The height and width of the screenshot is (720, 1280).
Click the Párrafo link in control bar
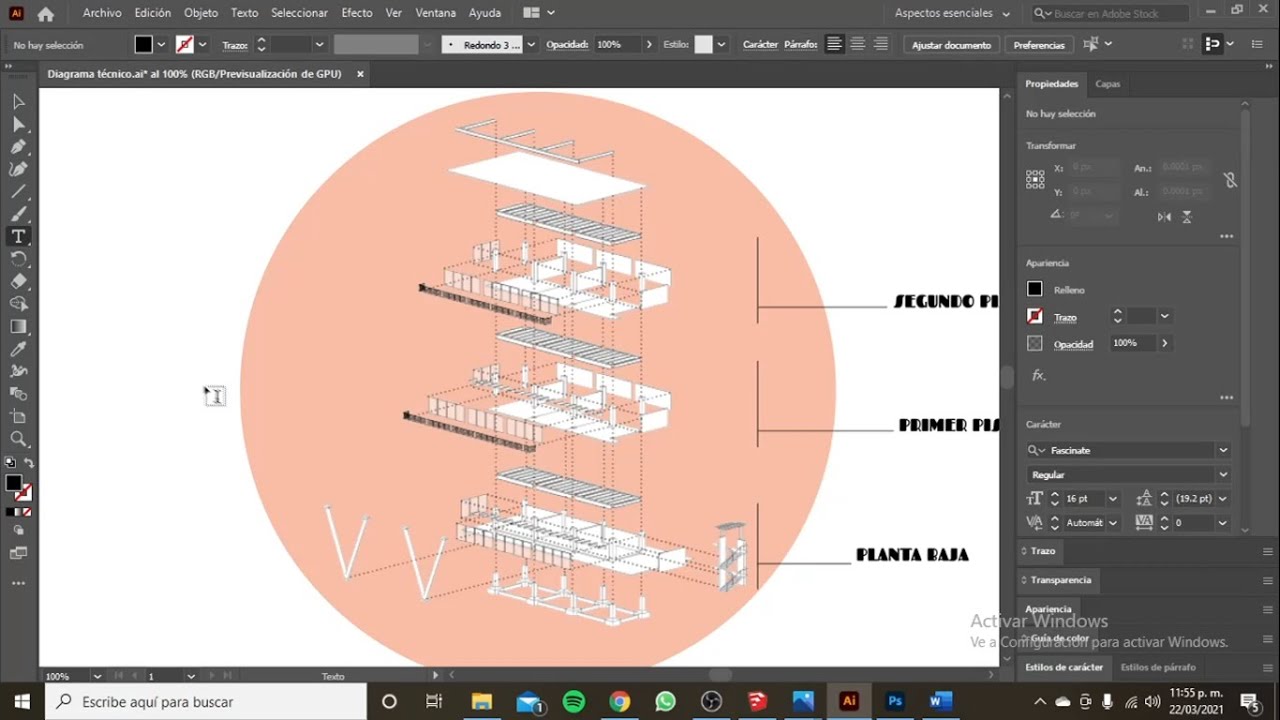800,45
